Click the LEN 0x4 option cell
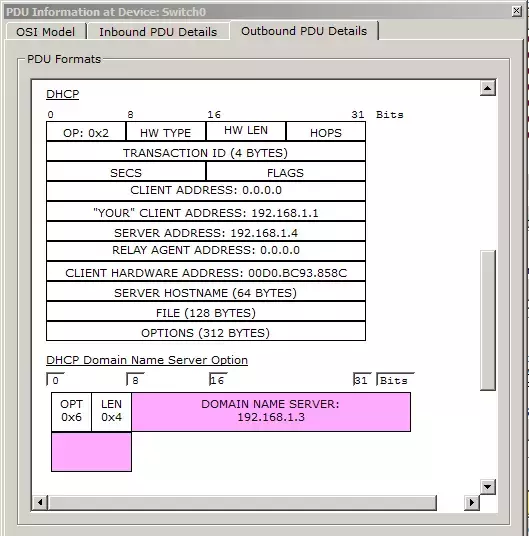529x536 pixels. tap(111, 412)
